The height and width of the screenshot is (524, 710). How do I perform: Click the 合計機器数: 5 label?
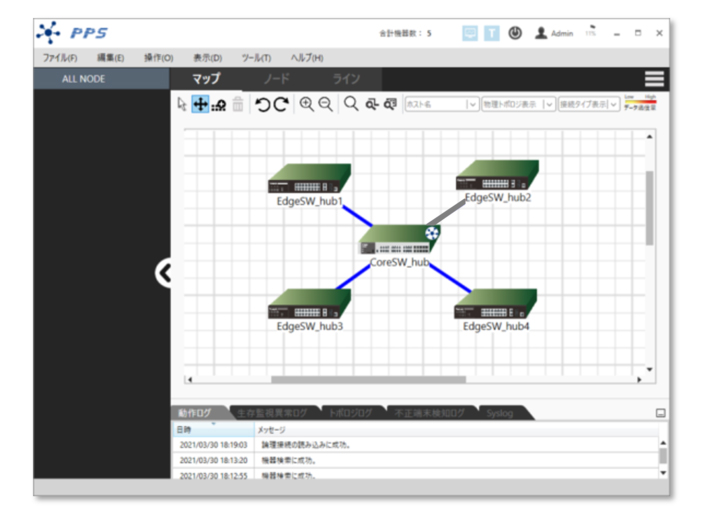405,34
